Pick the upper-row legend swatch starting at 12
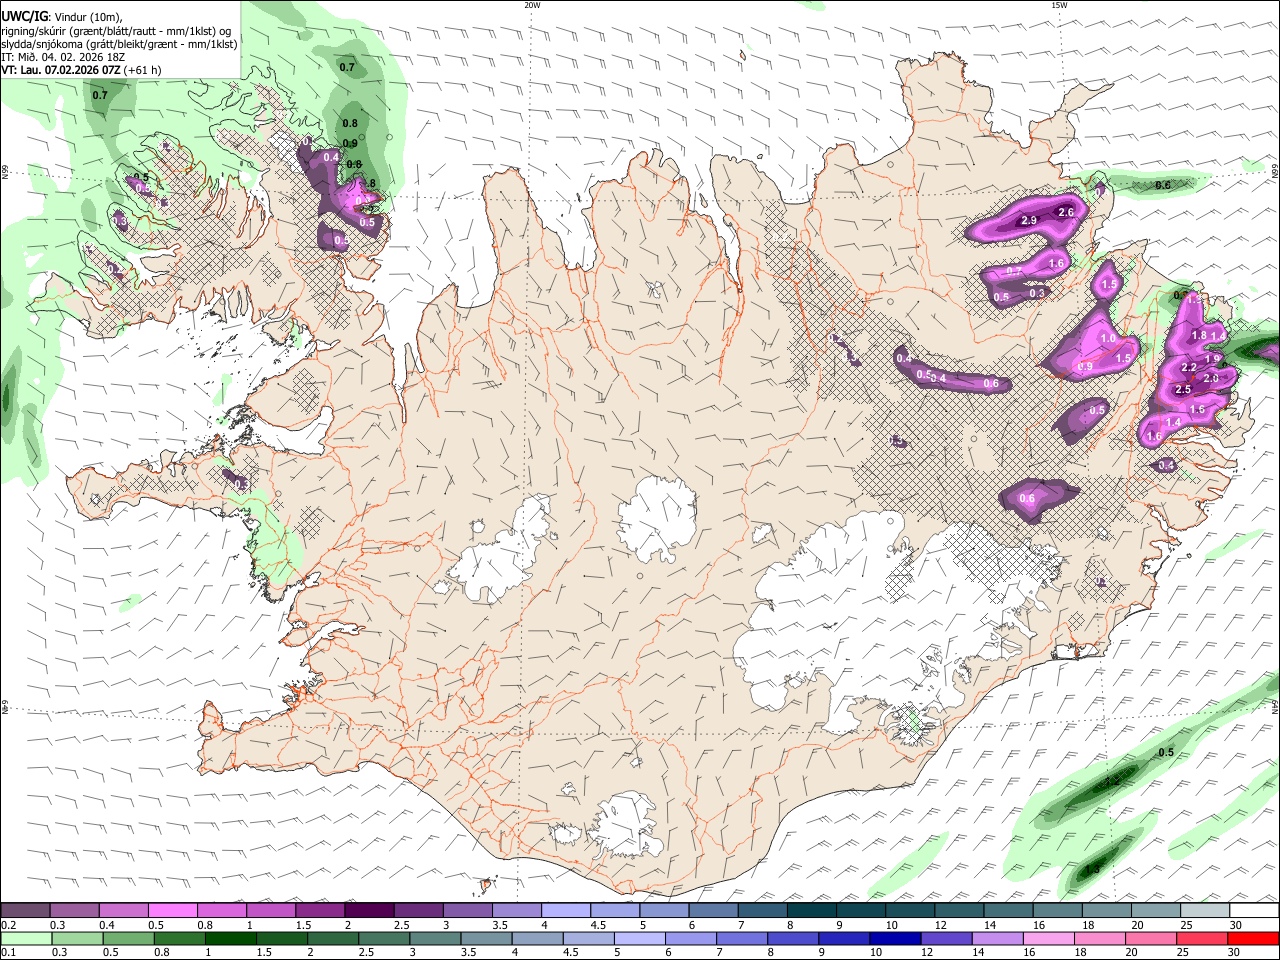Image resolution: width=1280 pixels, height=960 pixels. pyautogui.click(x=959, y=911)
